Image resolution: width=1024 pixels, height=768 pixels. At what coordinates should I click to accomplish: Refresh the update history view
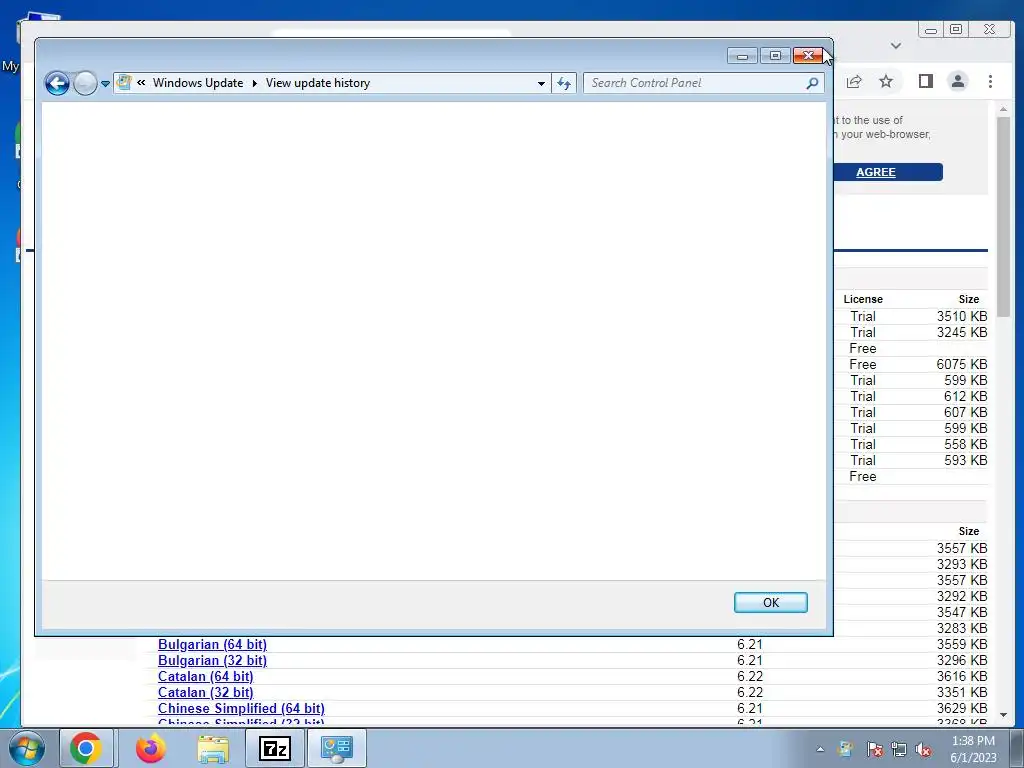tap(564, 83)
